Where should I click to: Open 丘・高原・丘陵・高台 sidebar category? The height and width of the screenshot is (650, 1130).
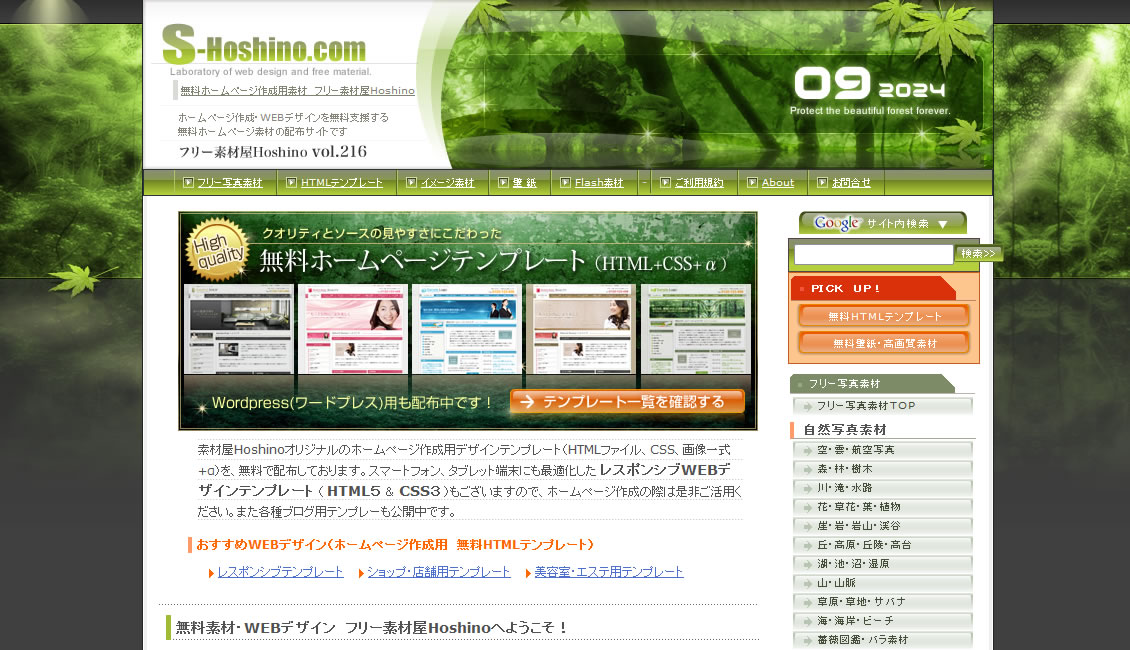(883, 545)
